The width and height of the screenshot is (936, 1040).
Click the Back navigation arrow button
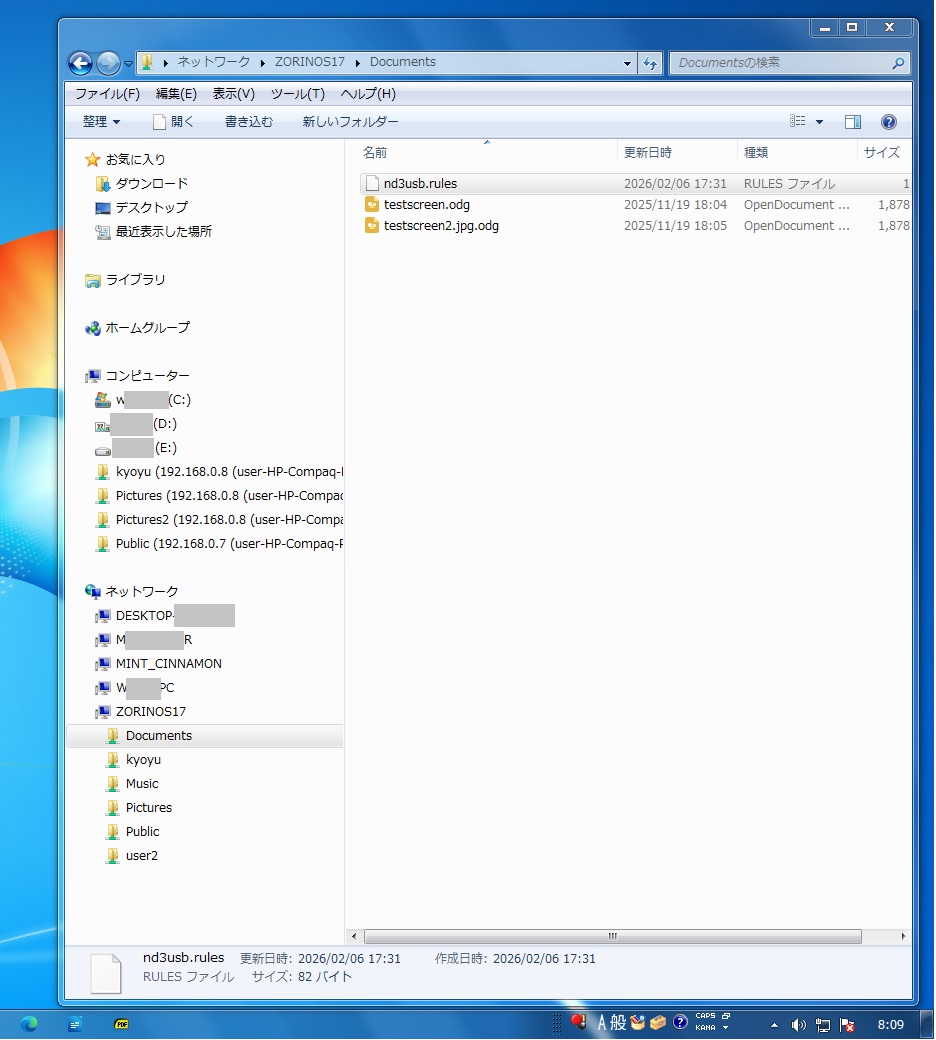pos(81,63)
